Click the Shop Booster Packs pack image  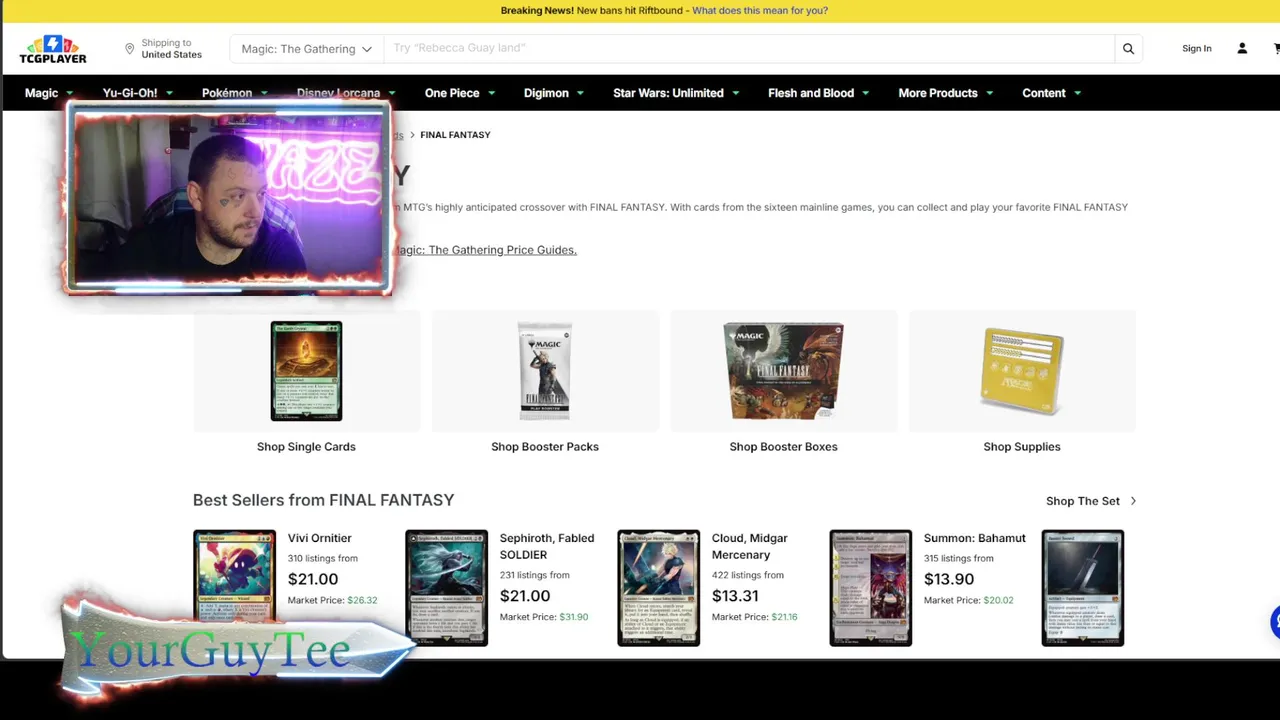tap(545, 371)
